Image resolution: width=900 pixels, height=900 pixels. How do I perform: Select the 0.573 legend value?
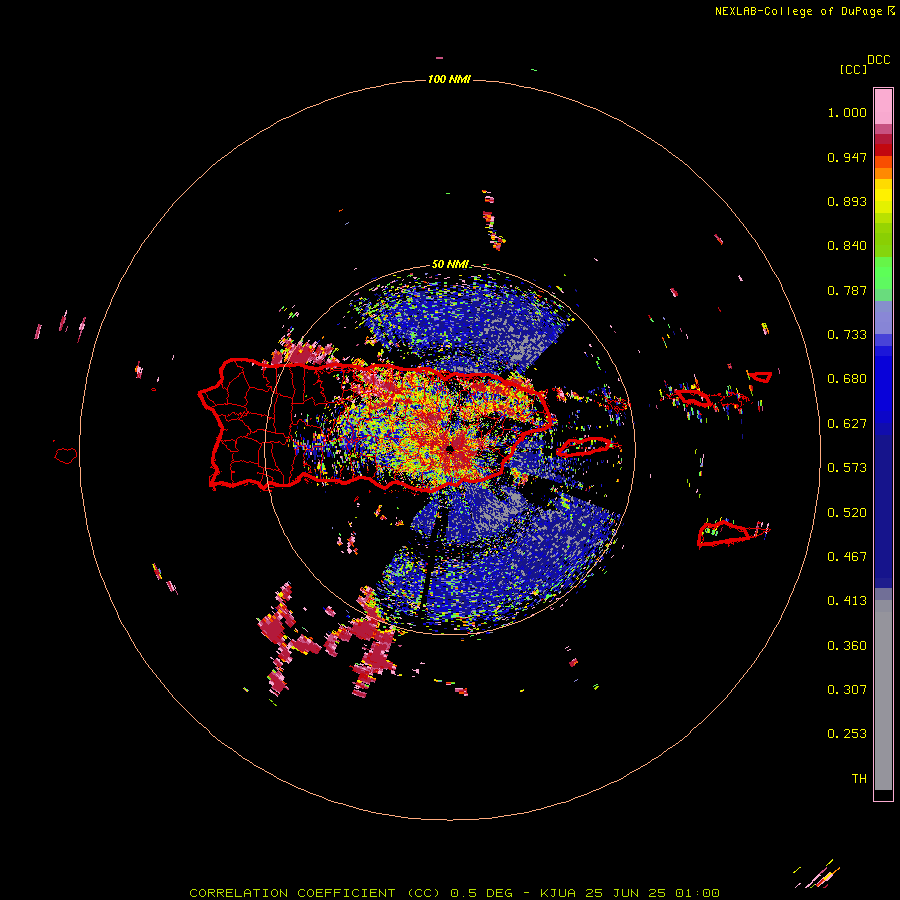(x=847, y=468)
